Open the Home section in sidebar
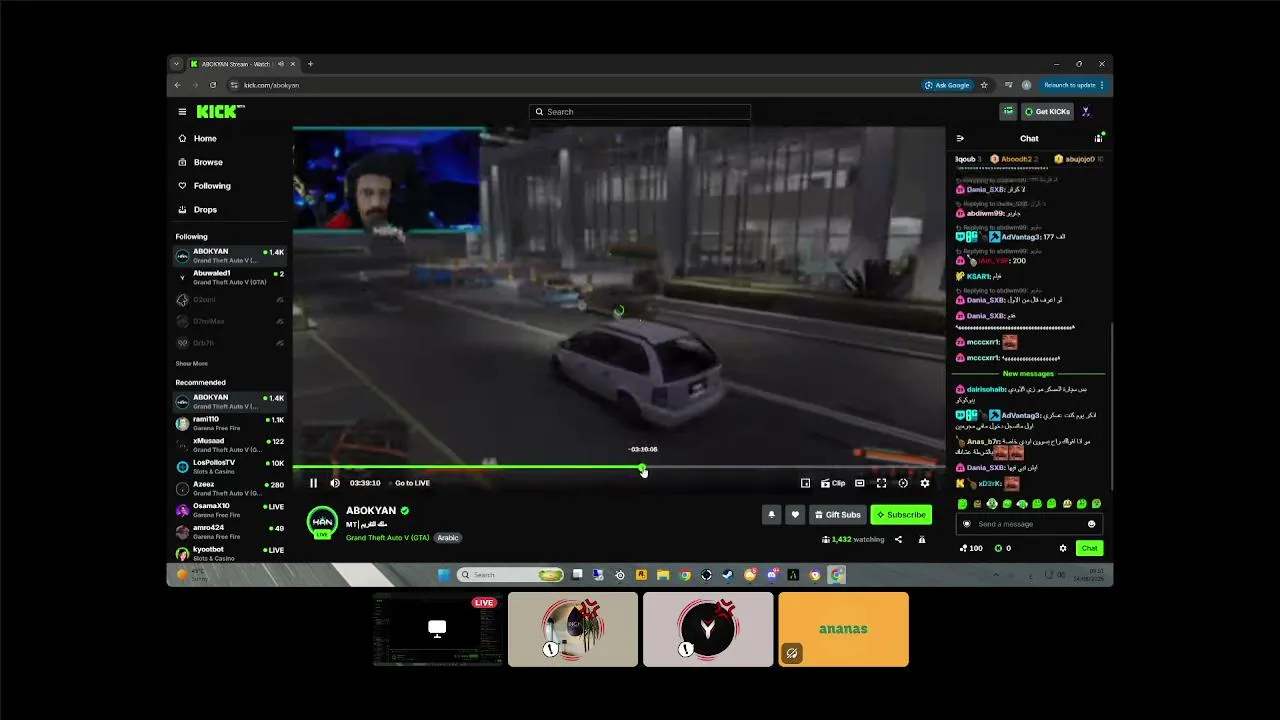This screenshot has width=1280, height=720. [x=205, y=139]
